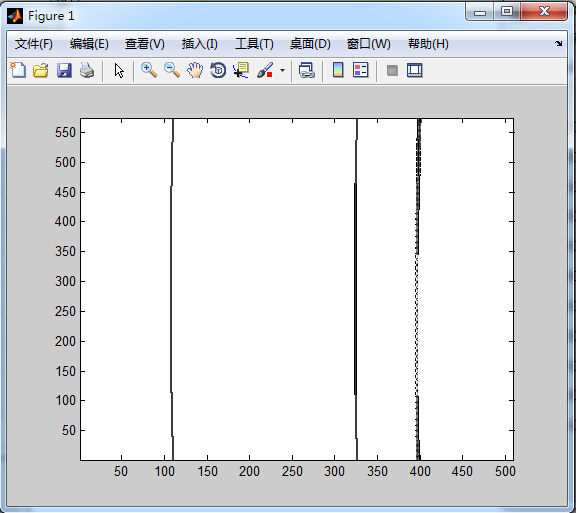Click the New Figure icon

click(x=18, y=70)
